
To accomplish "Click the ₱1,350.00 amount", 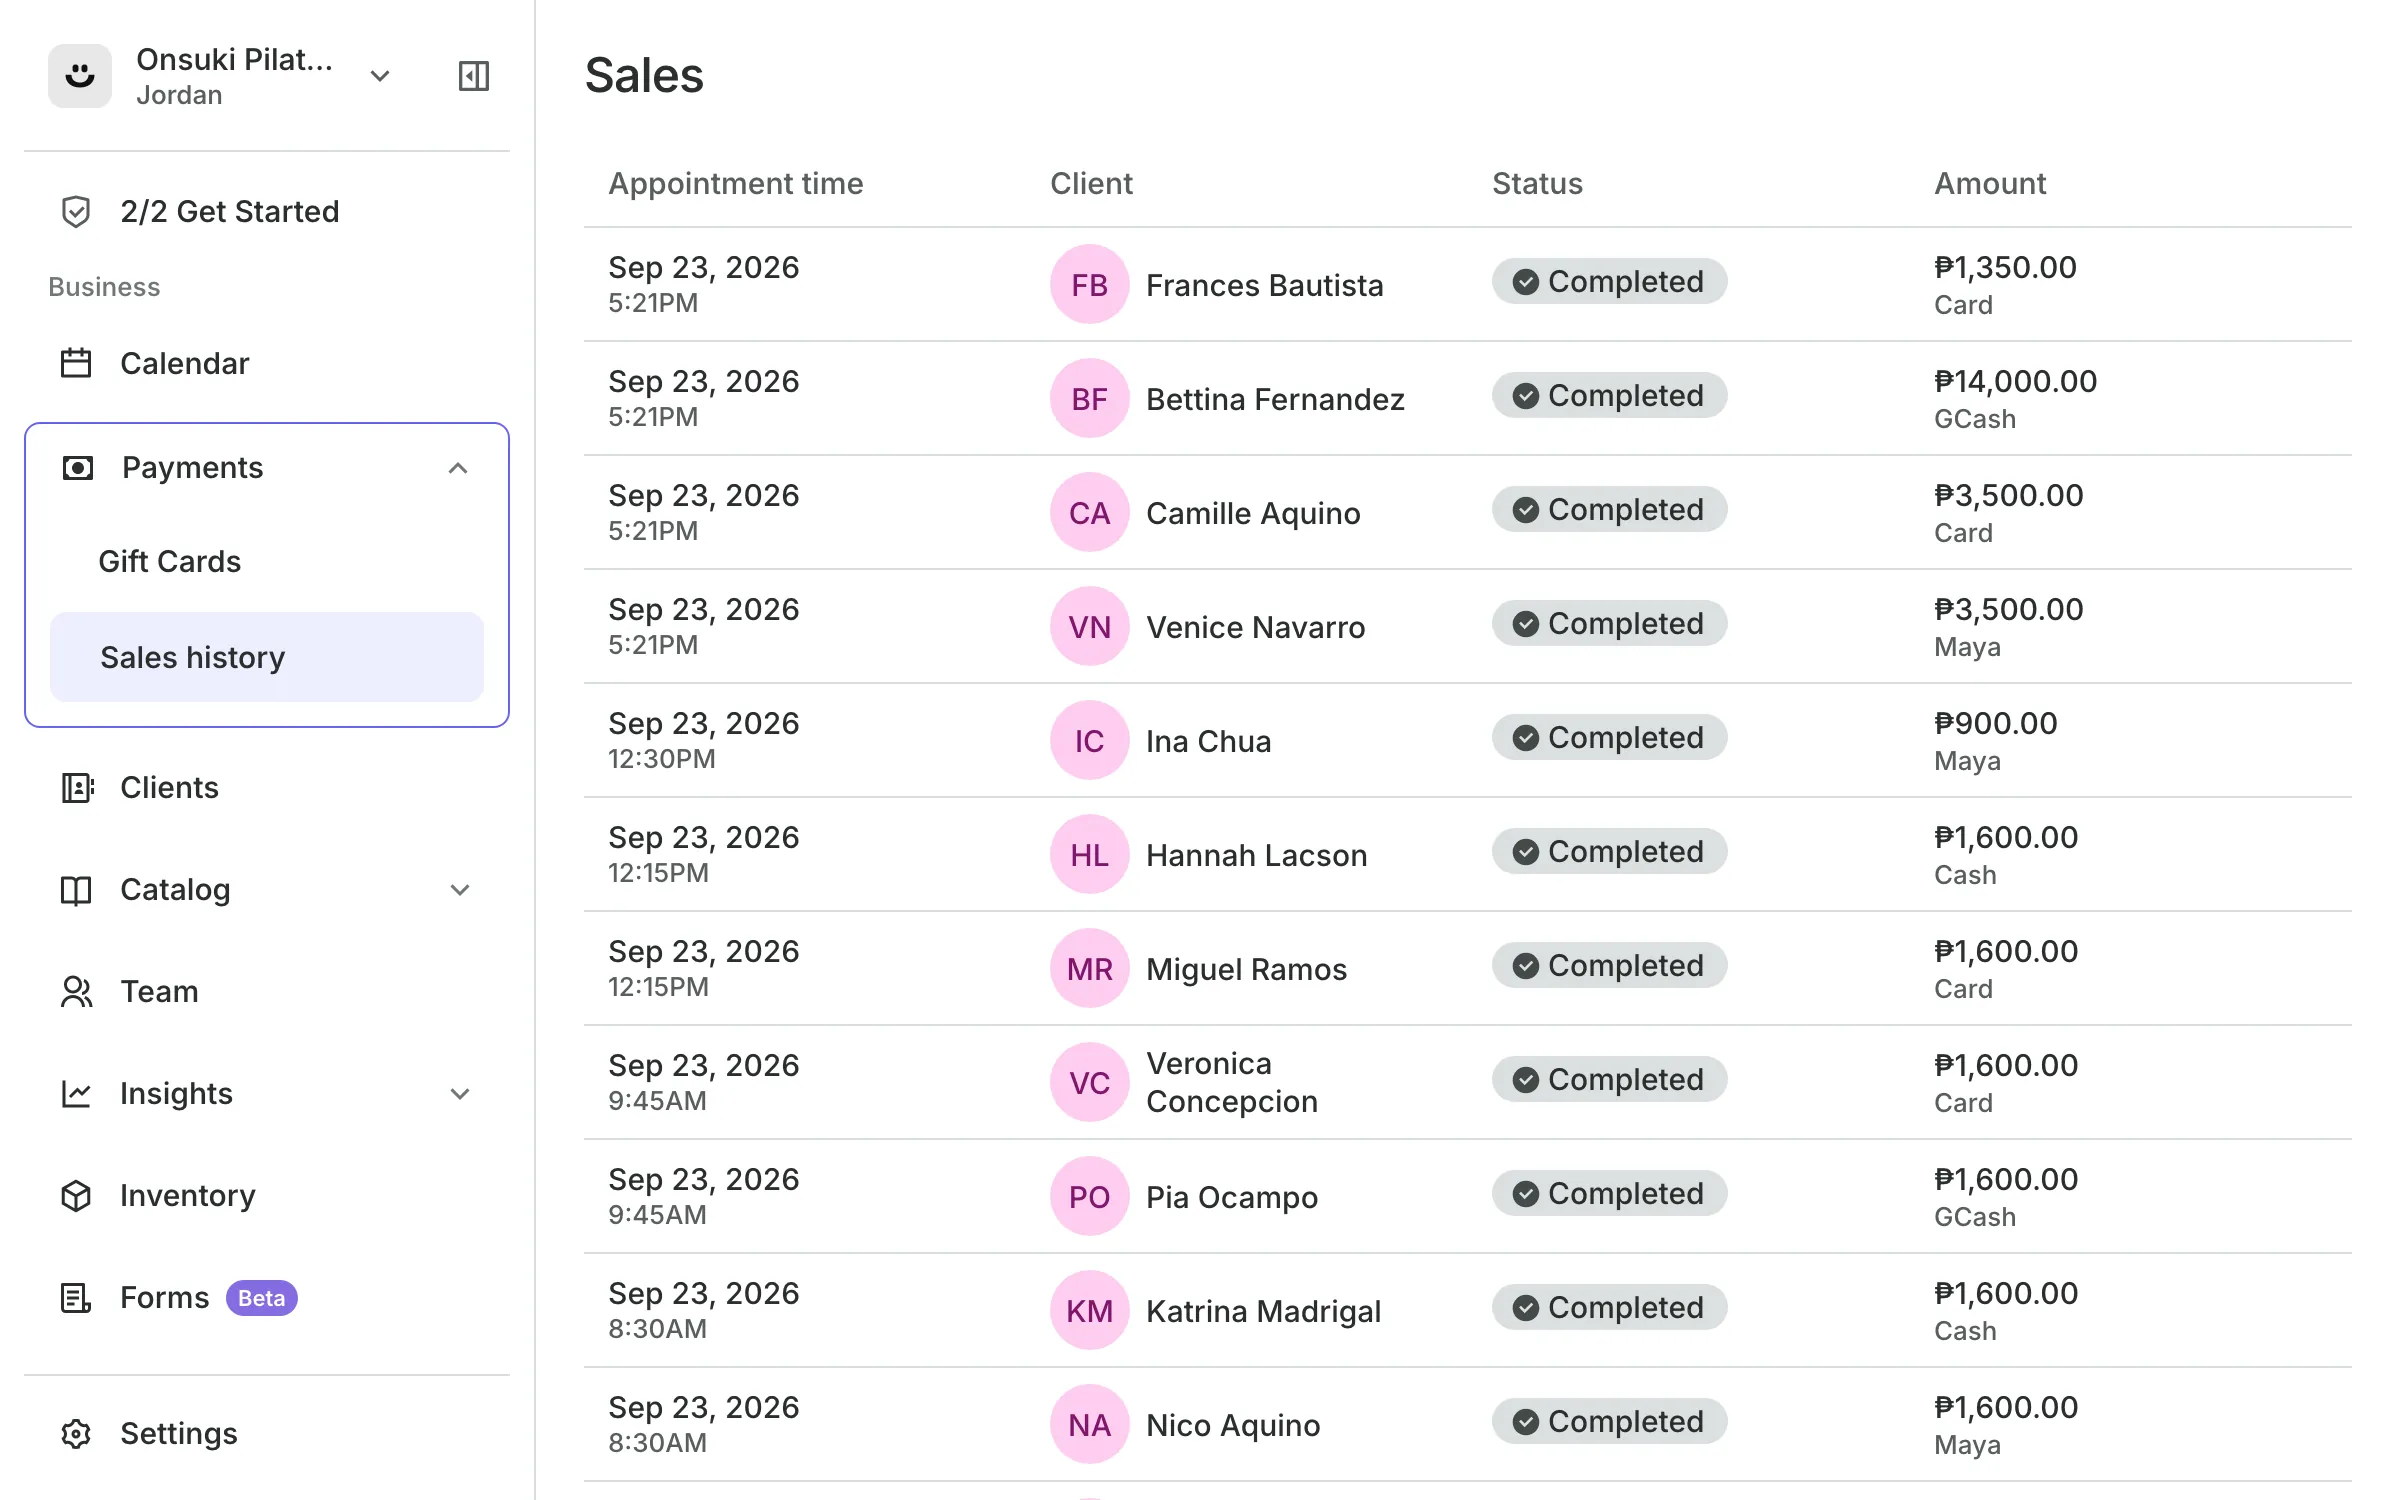I will click(2005, 268).
